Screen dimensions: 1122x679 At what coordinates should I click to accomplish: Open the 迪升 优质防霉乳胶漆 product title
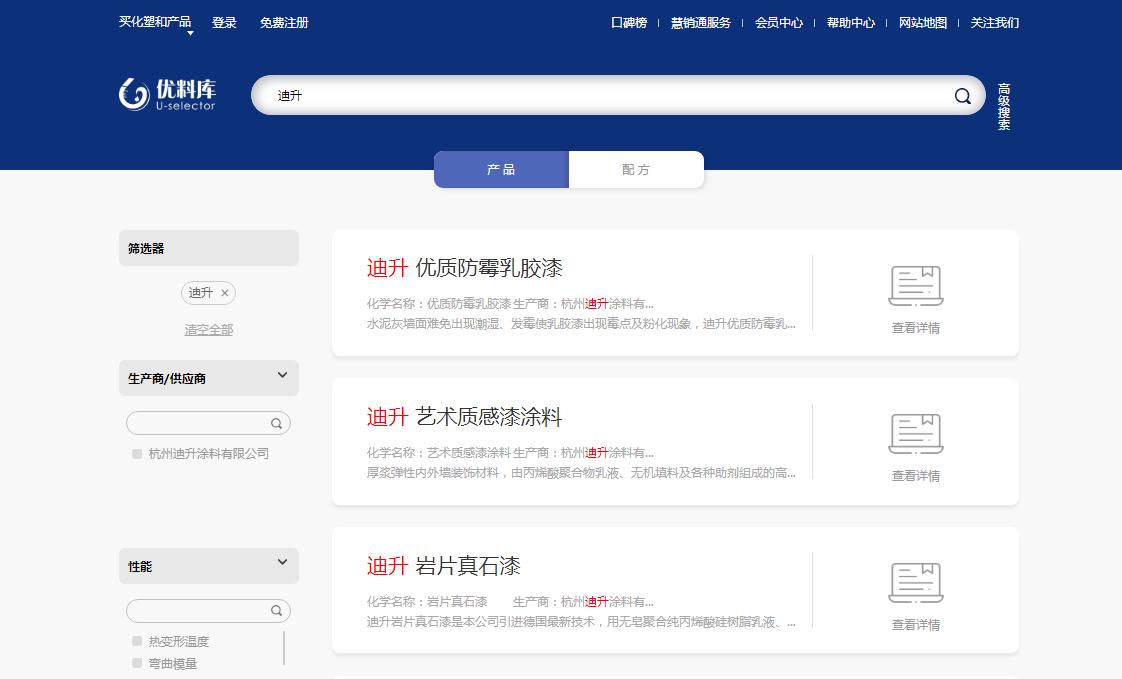tap(464, 268)
